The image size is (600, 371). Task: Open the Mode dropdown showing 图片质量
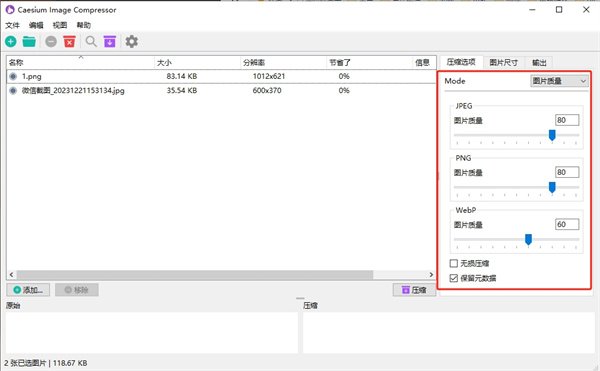pos(559,81)
